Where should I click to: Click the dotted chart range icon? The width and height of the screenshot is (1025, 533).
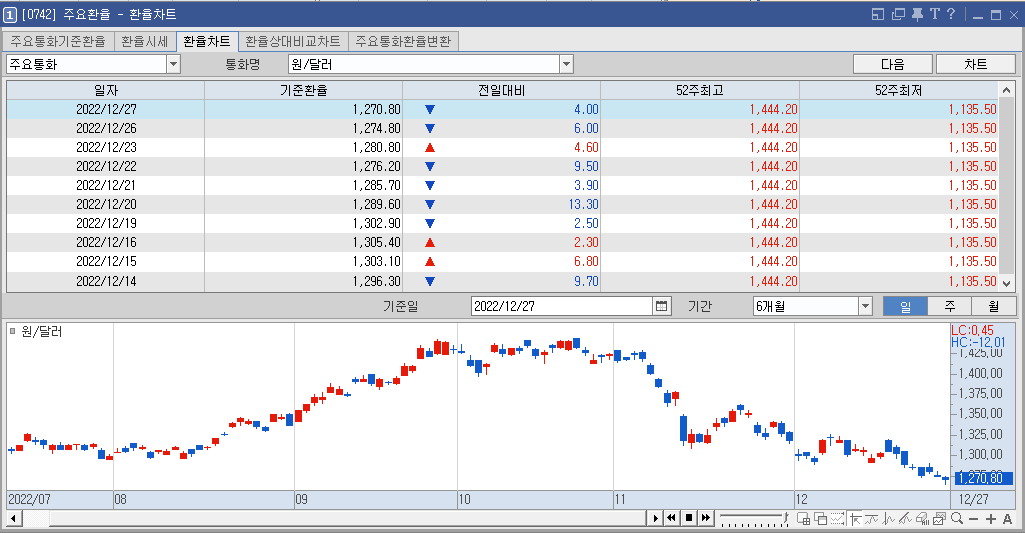point(837,519)
